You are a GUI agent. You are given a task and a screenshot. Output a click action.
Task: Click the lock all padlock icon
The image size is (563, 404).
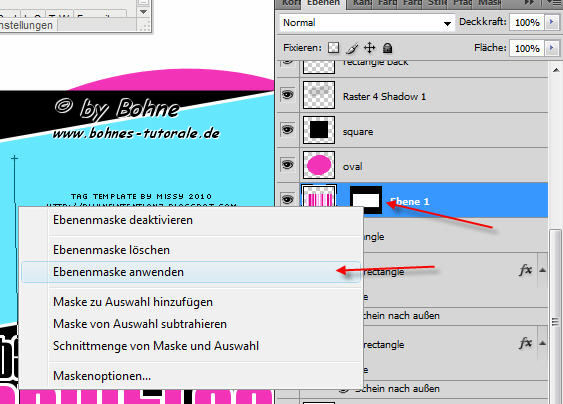pos(387,48)
